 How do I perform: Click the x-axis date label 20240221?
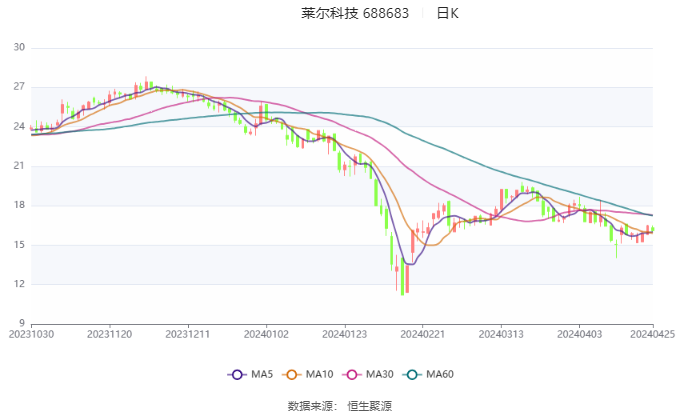coord(423,334)
